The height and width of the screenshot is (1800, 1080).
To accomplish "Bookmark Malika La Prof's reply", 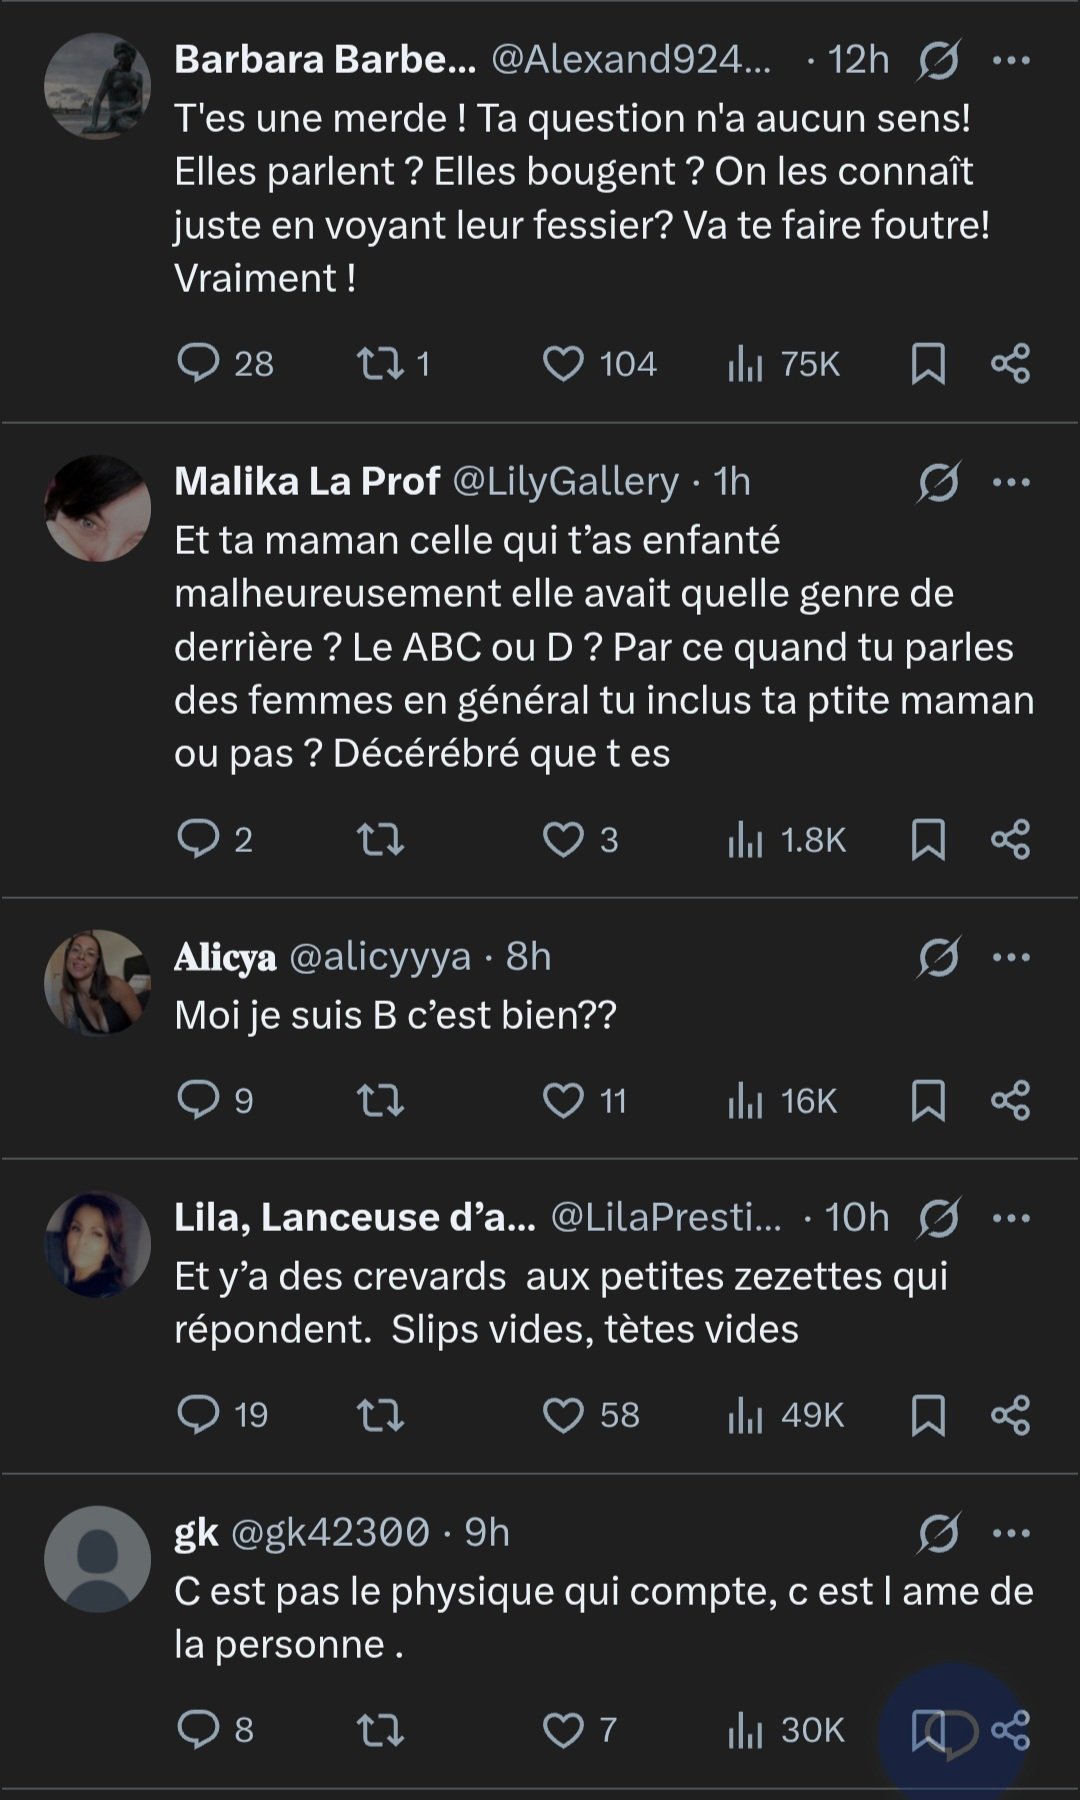I will coord(928,839).
